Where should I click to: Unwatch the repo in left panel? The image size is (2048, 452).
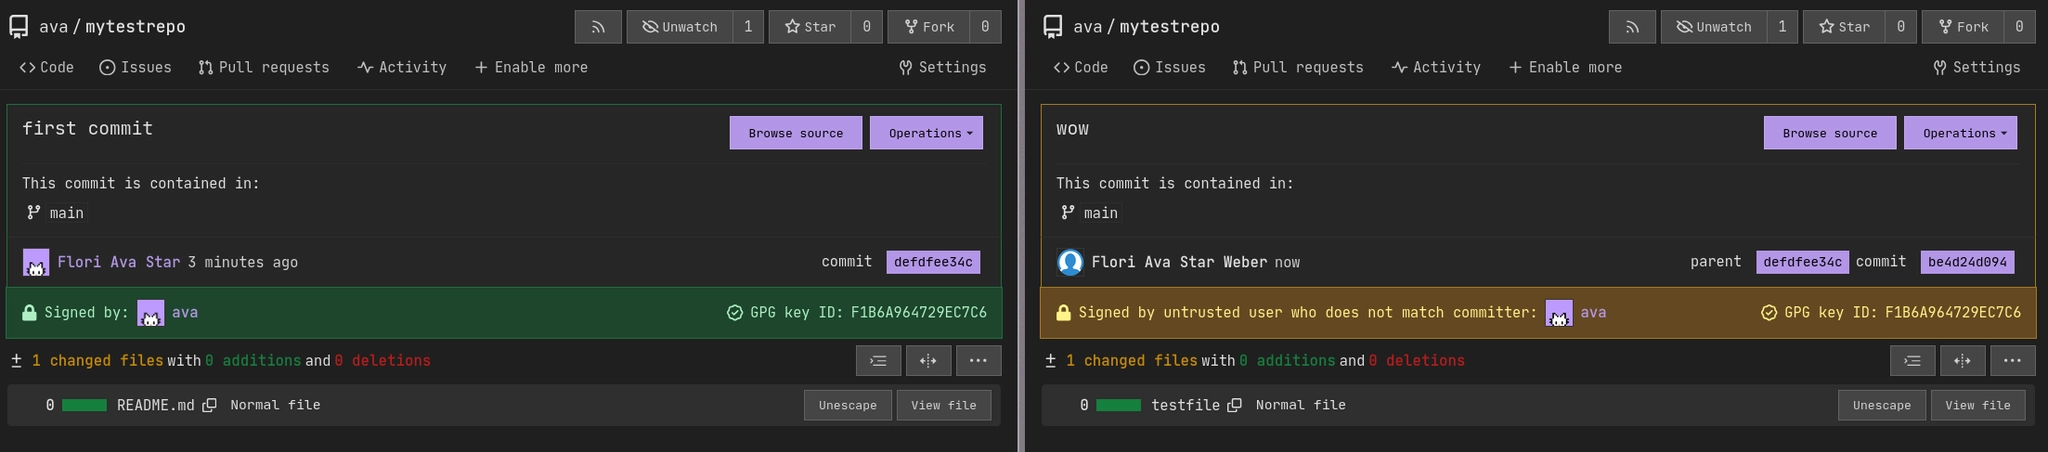680,27
